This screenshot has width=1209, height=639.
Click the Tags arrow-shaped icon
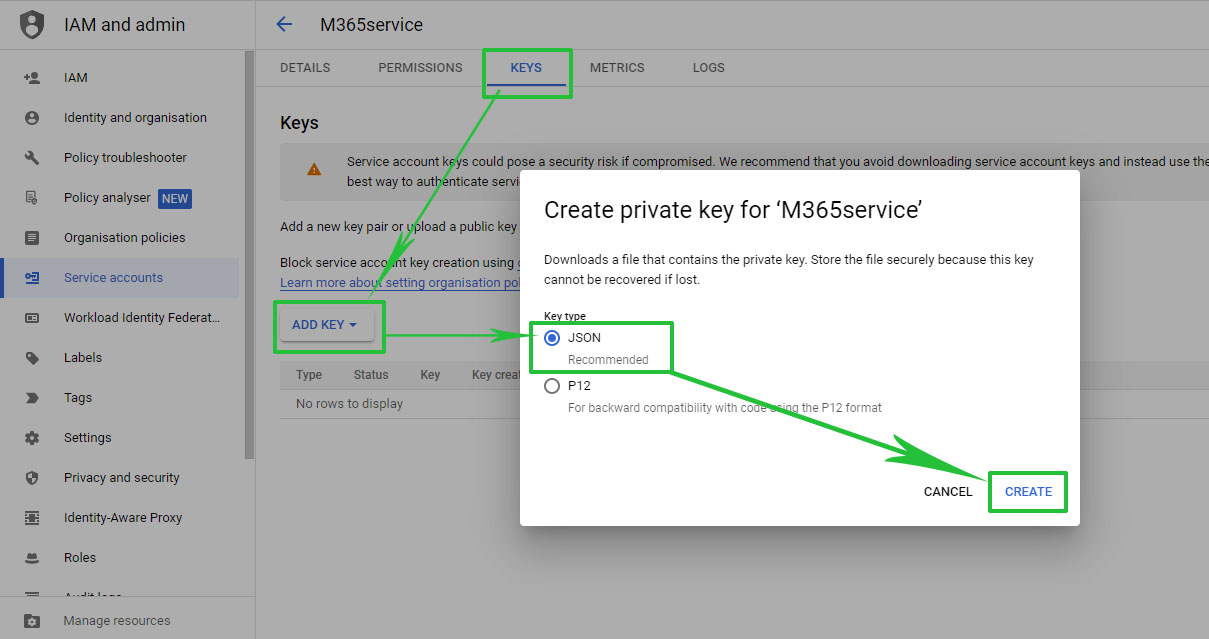[32, 398]
